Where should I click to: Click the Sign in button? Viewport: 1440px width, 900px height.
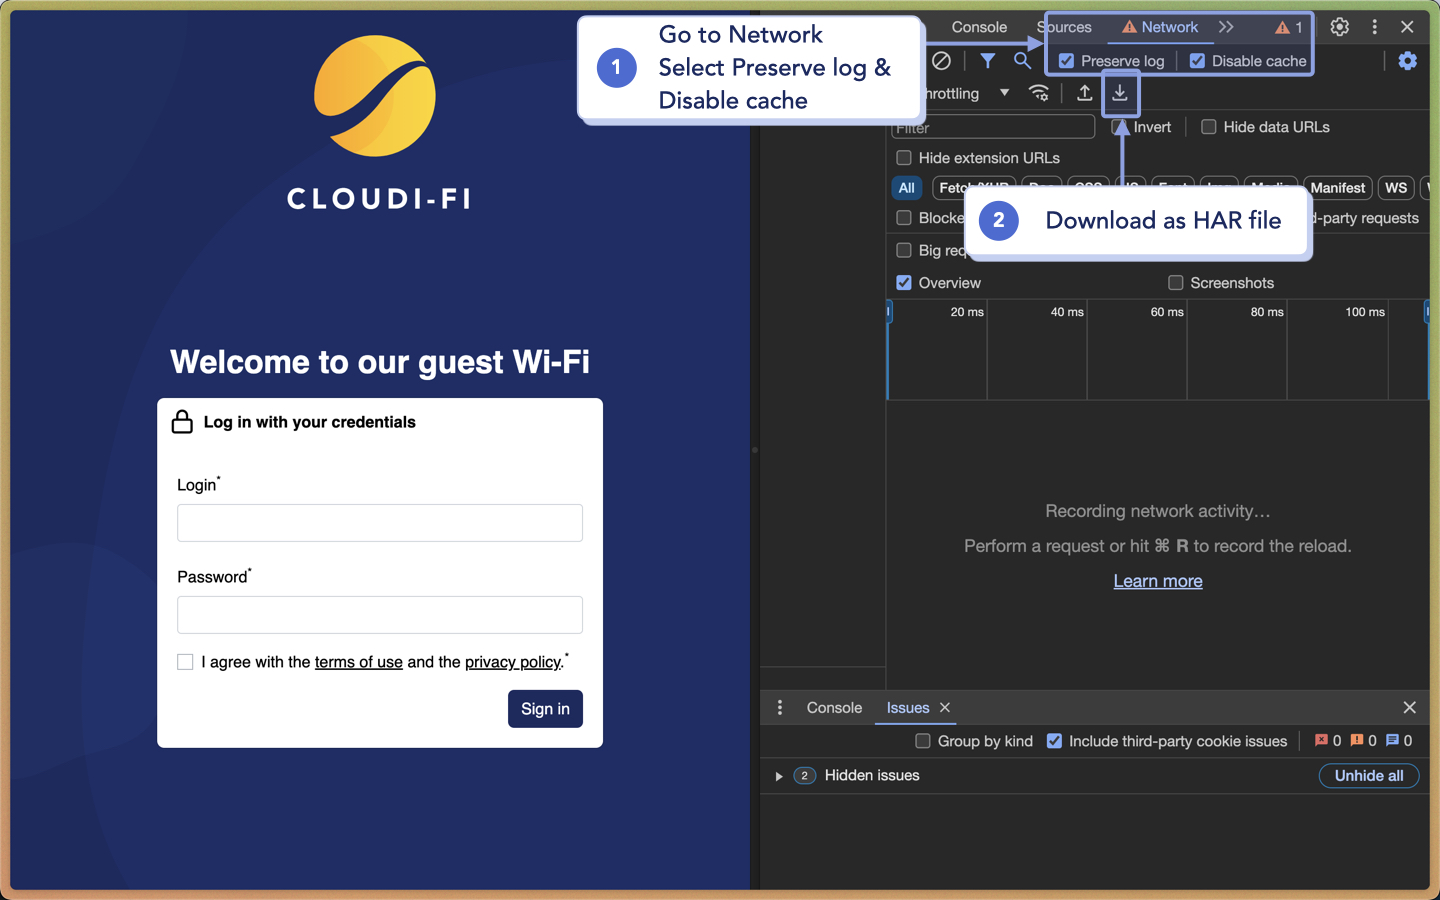pyautogui.click(x=545, y=709)
